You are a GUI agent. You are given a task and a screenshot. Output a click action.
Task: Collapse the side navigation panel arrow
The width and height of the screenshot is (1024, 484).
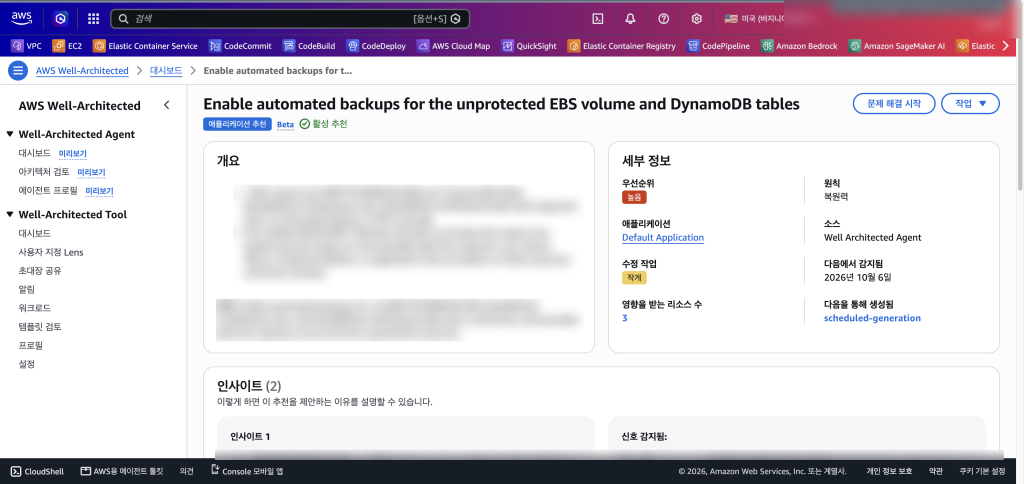(167, 105)
